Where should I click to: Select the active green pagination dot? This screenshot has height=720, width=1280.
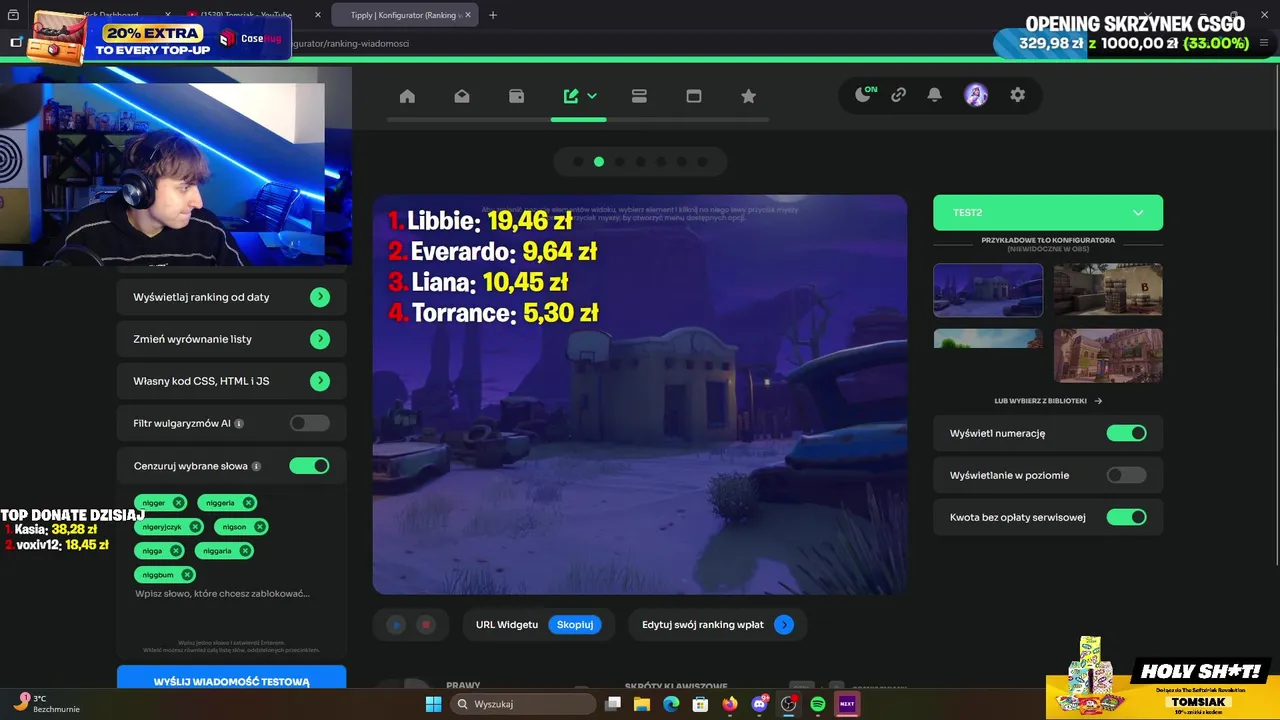(x=599, y=162)
